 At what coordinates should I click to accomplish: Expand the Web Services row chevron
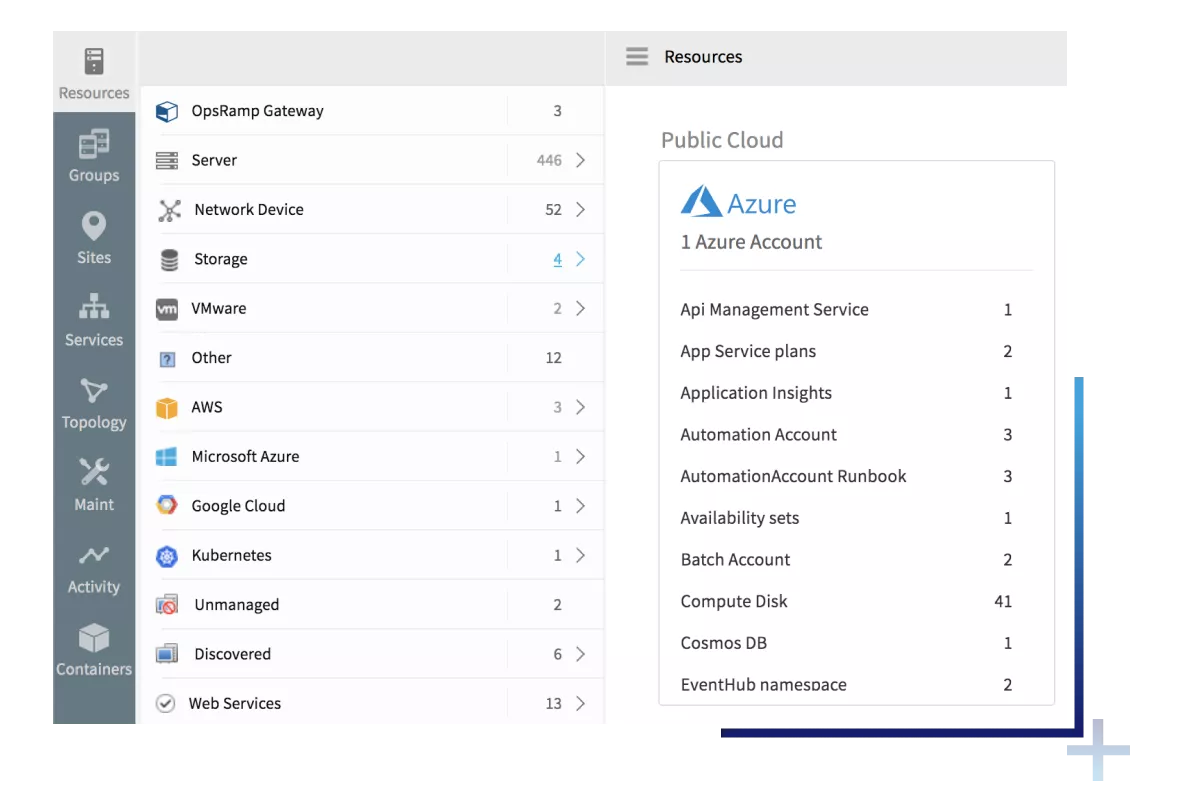point(581,703)
